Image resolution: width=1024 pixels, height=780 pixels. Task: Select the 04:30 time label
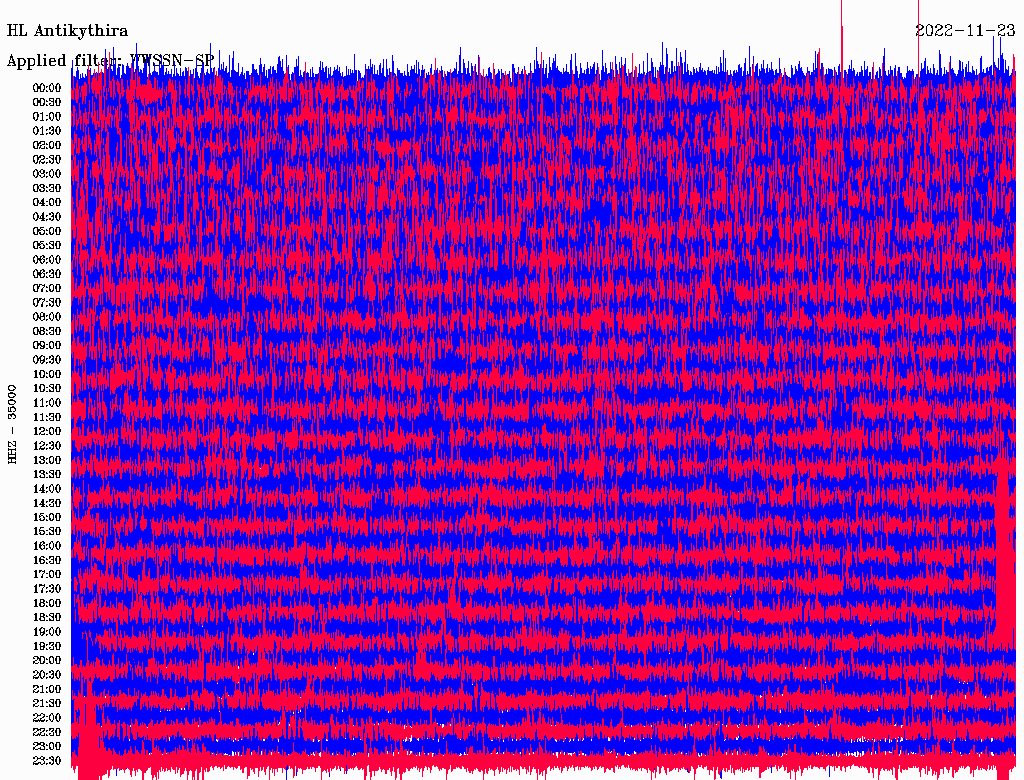point(47,217)
